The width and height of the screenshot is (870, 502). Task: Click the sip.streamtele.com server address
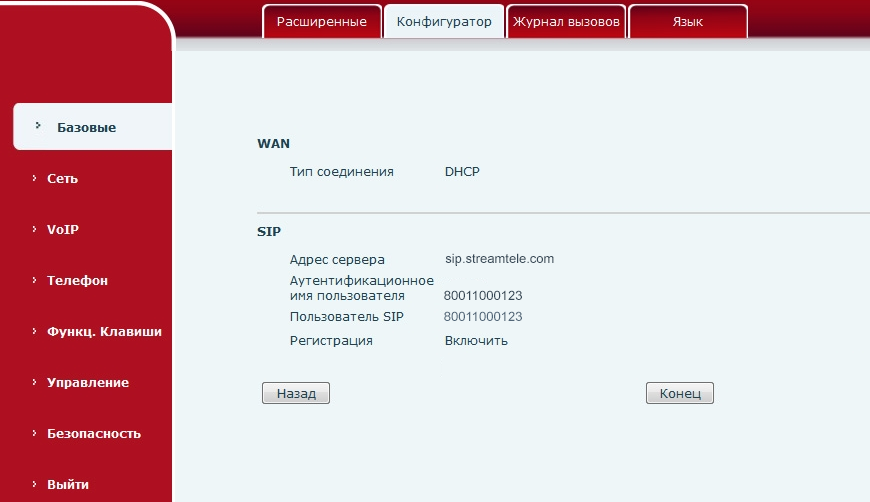(x=499, y=259)
